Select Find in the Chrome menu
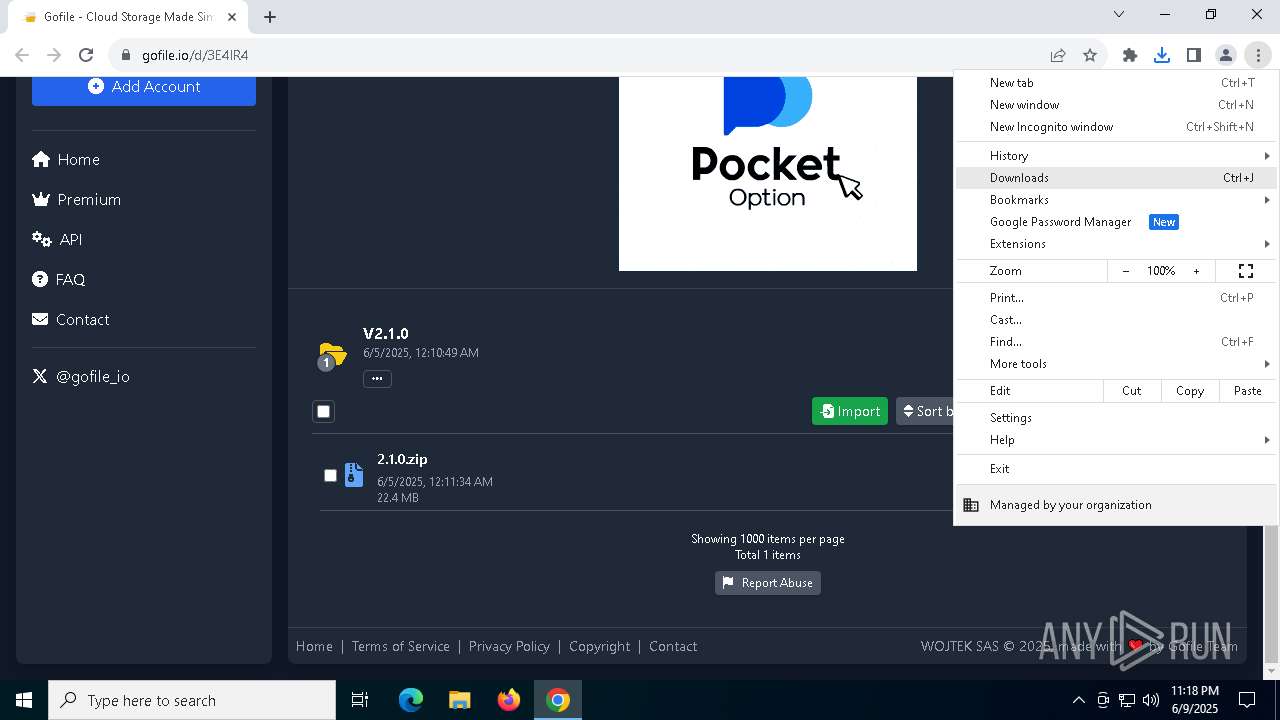This screenshot has height=720, width=1280. 1116,342
